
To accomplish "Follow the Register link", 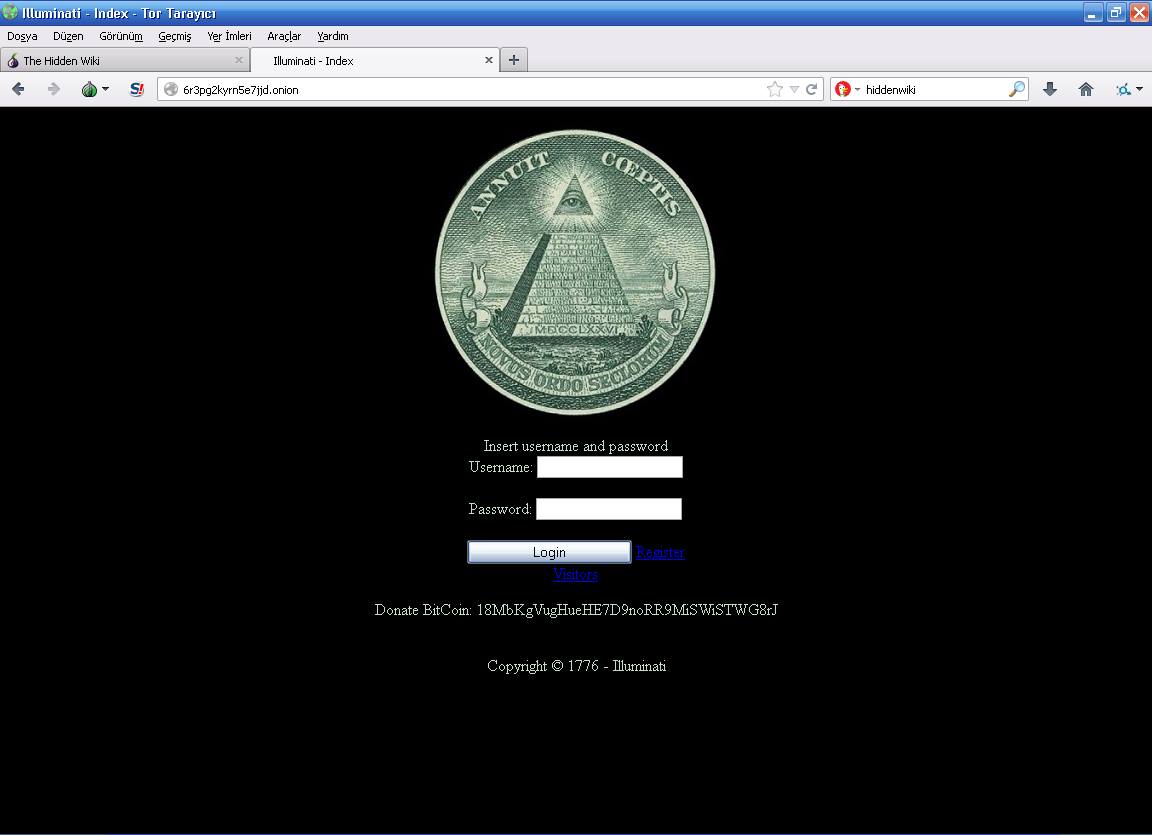I will (x=660, y=552).
